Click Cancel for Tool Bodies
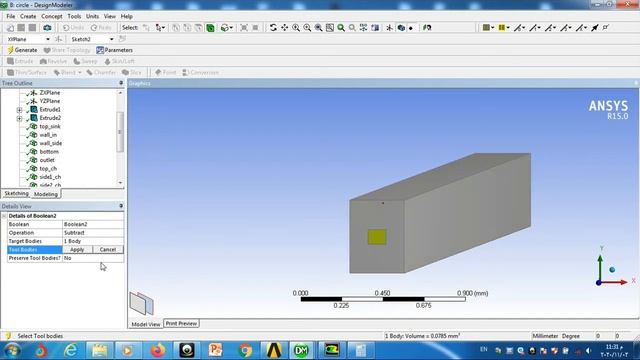This screenshot has height=360, width=640. [108, 249]
